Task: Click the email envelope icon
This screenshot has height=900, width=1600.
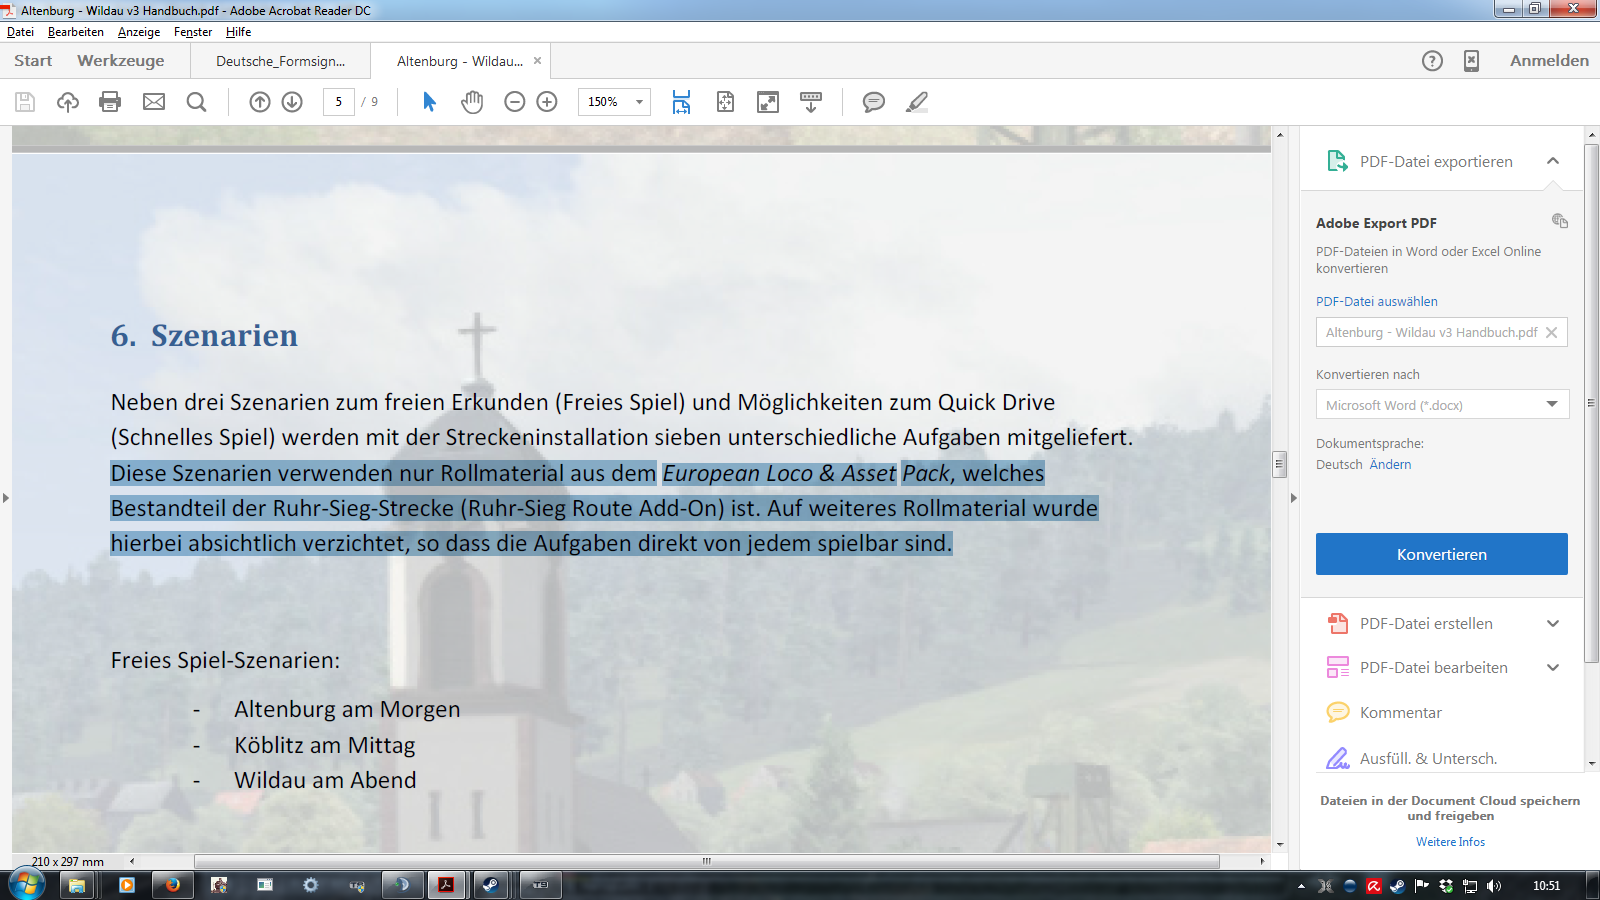Action: pos(154,102)
